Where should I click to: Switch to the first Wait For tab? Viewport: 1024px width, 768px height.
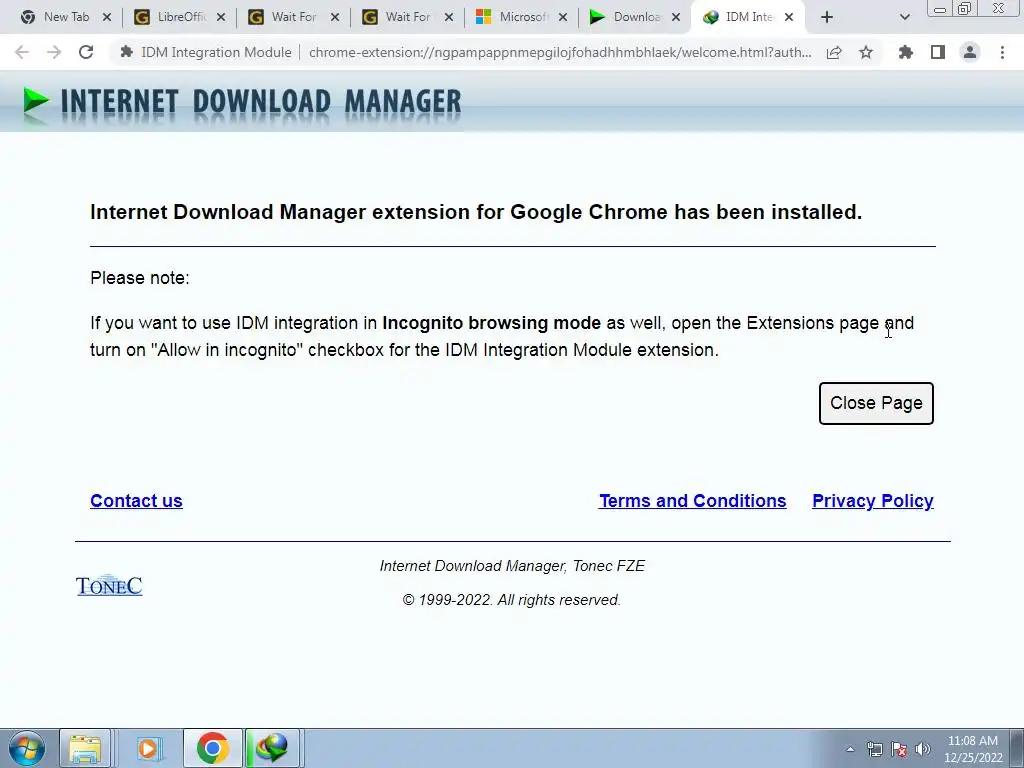tap(294, 17)
